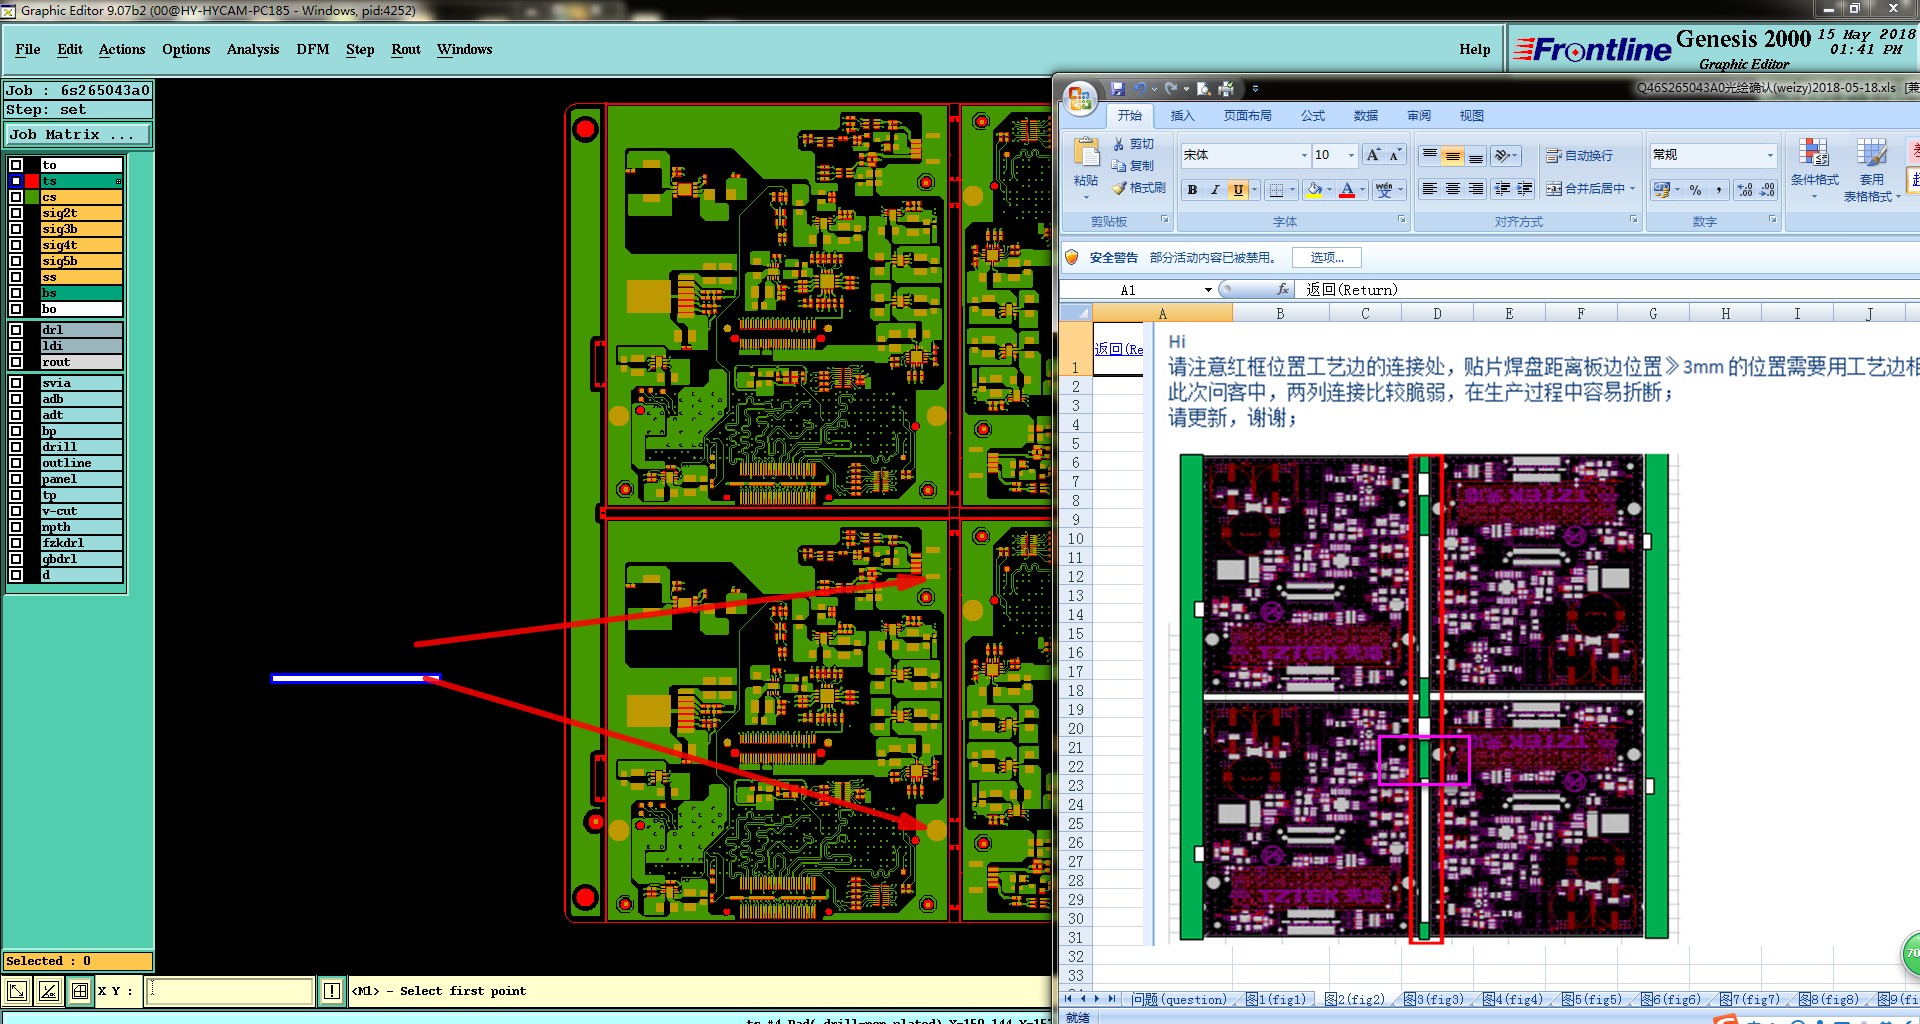This screenshot has width=1920, height=1024.
Task: Open the font color dropdown arrow
Action: (1362, 190)
